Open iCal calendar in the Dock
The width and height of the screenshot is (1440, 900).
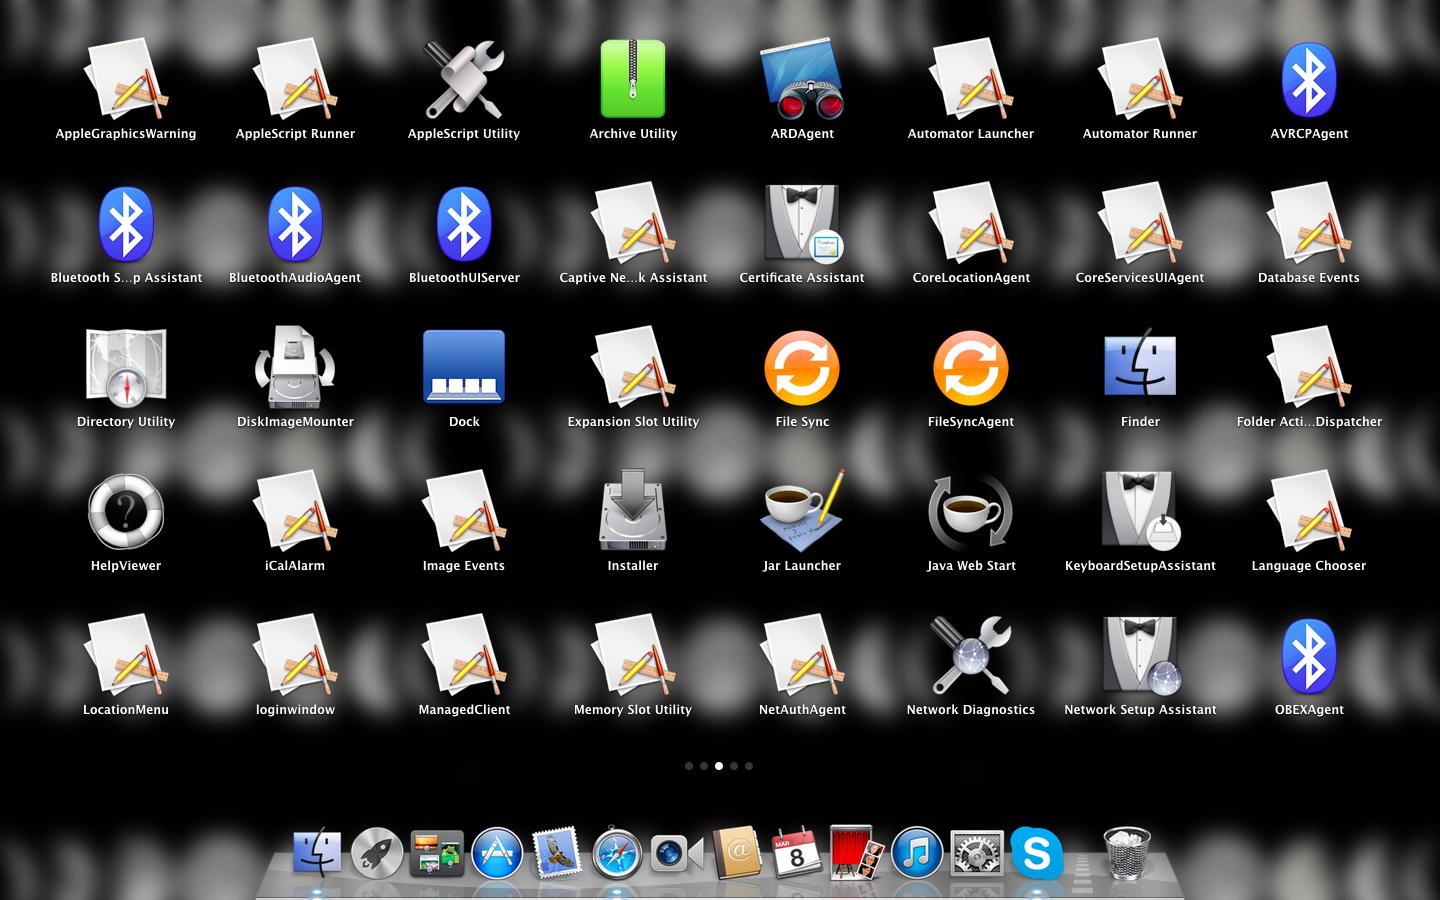point(797,853)
